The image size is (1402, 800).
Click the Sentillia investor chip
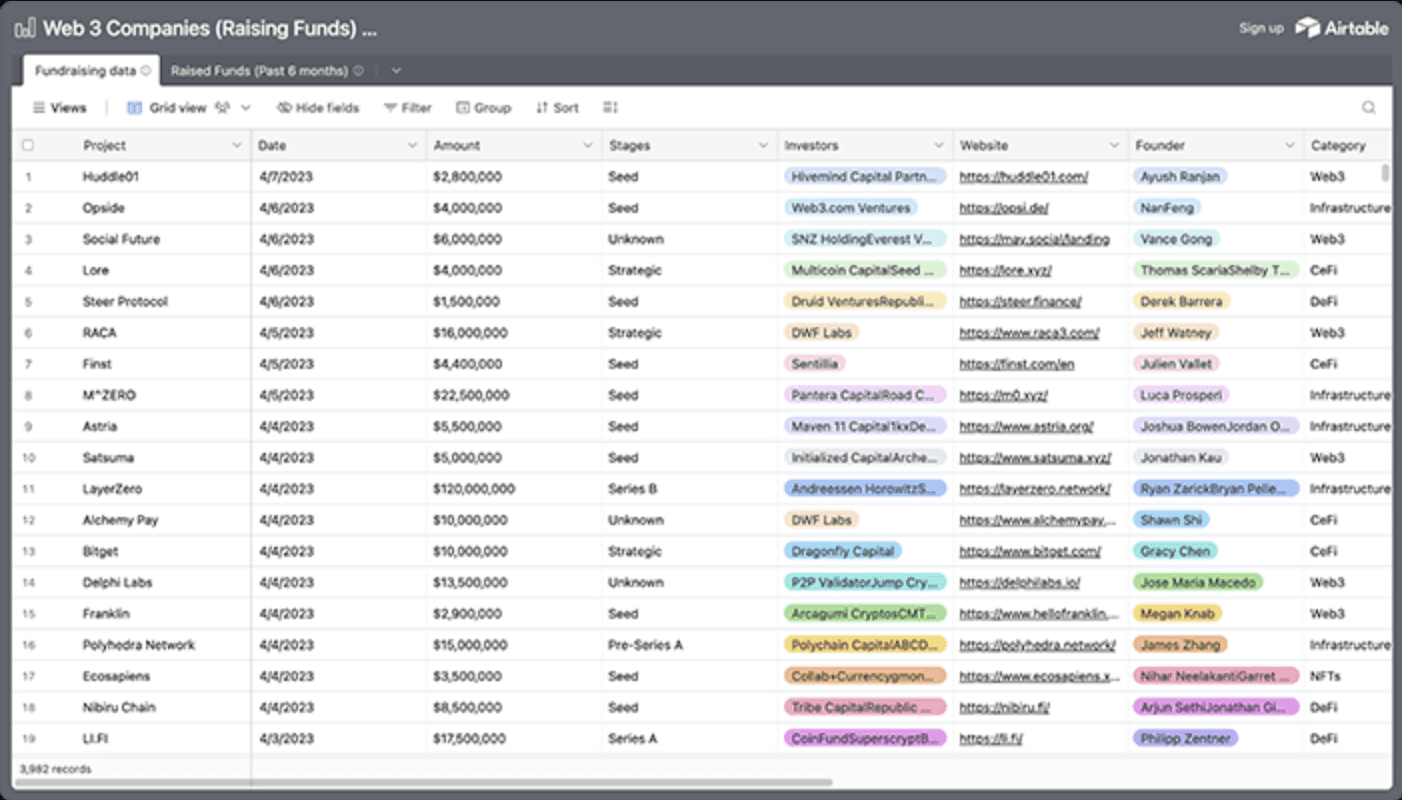click(x=815, y=364)
